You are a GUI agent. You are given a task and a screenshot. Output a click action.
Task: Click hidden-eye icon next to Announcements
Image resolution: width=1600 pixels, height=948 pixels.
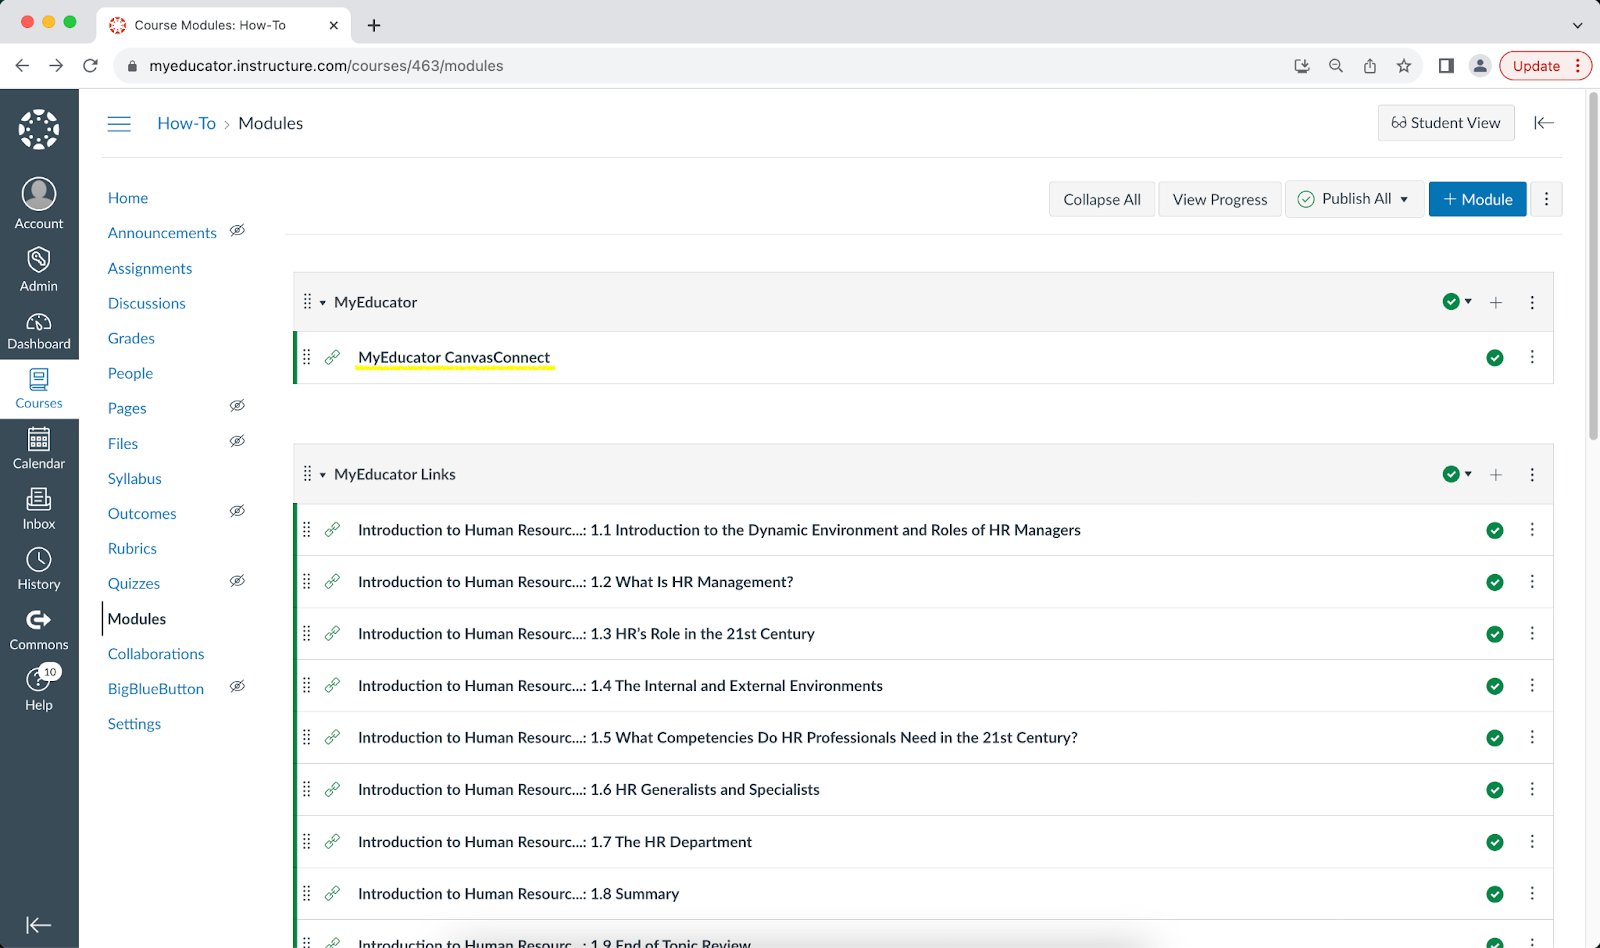pos(237,231)
